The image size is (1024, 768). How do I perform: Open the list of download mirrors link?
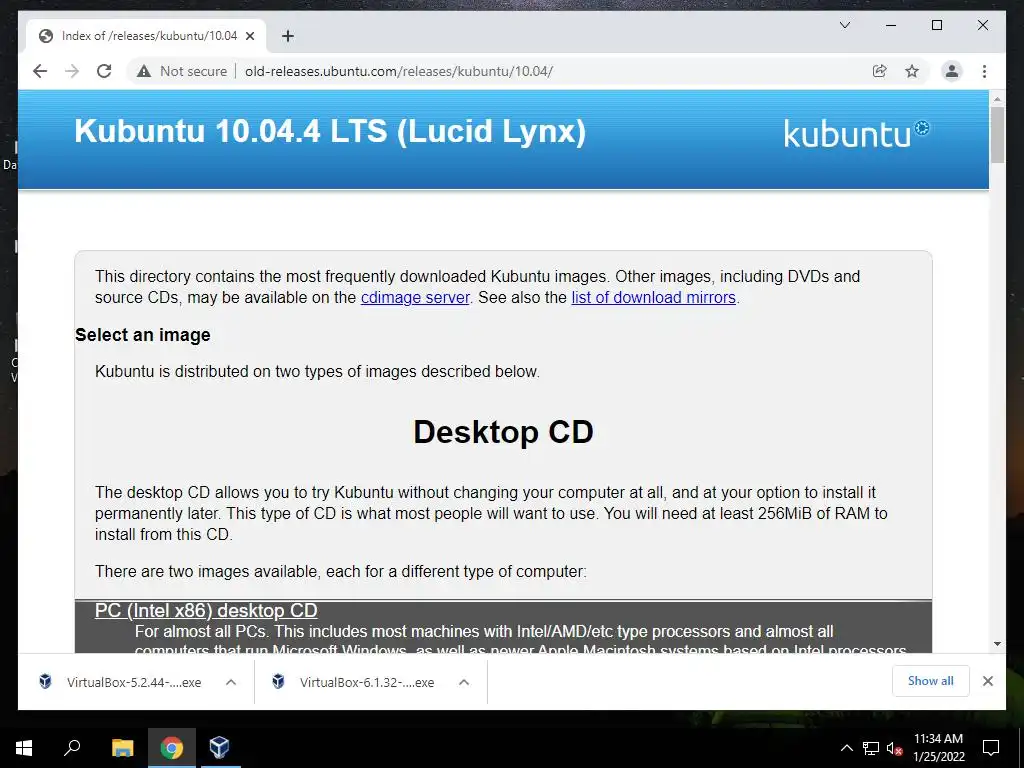click(653, 298)
